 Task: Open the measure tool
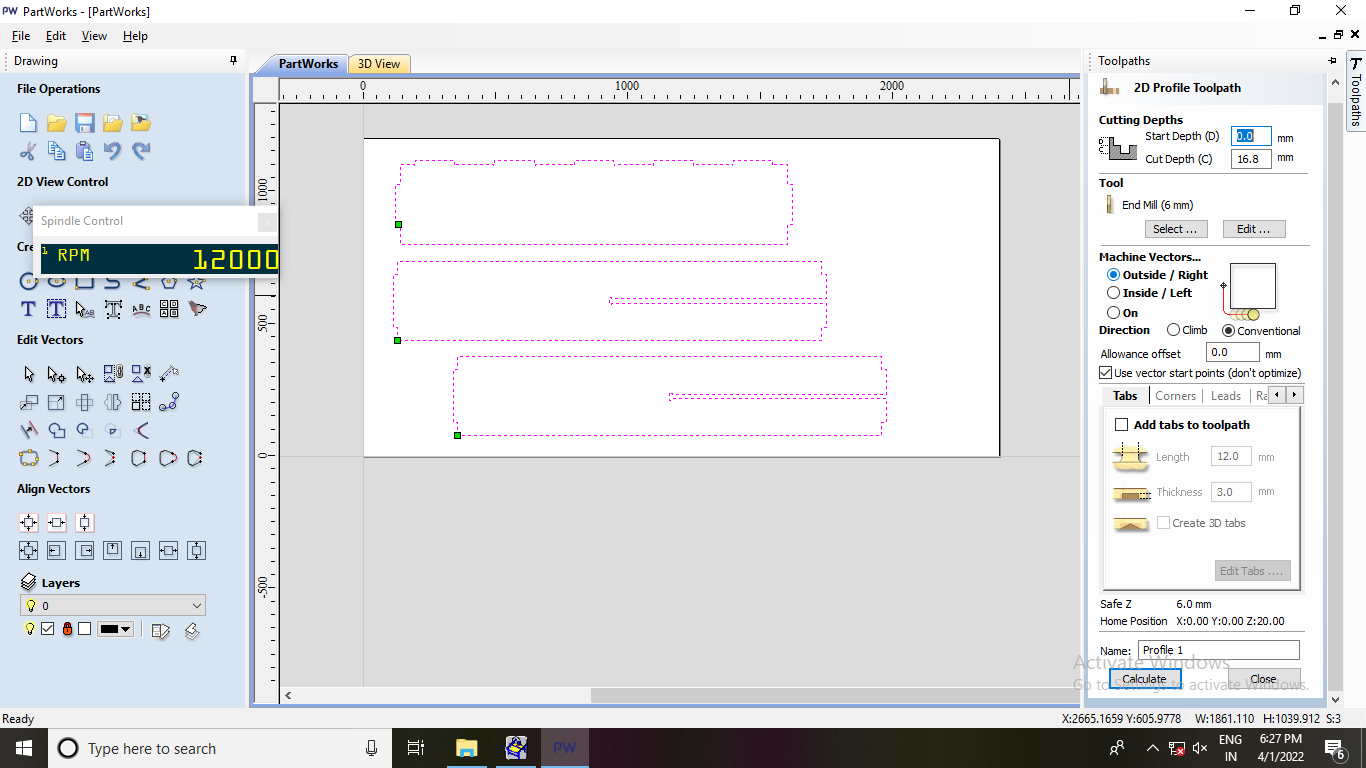pos(169,374)
